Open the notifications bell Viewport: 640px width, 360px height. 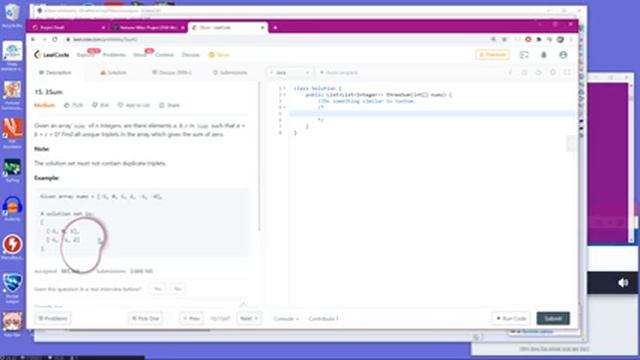(x=544, y=55)
